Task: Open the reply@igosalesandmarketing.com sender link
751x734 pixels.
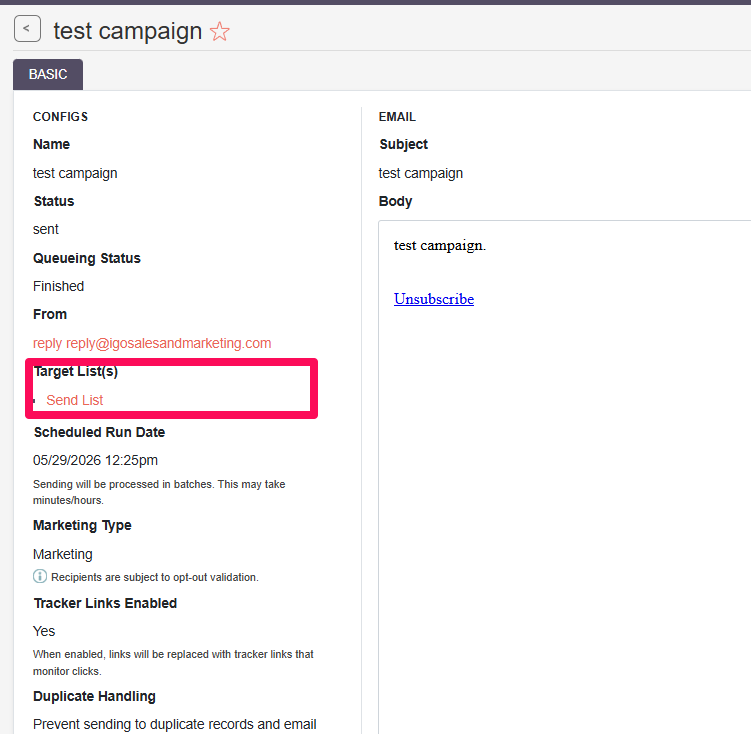Action: pos(152,343)
